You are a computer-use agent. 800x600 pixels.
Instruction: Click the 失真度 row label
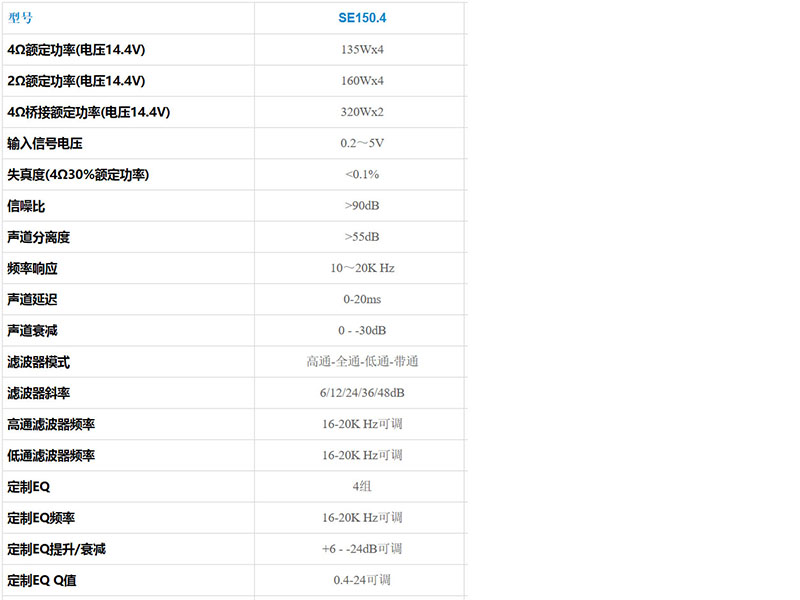[78, 174]
